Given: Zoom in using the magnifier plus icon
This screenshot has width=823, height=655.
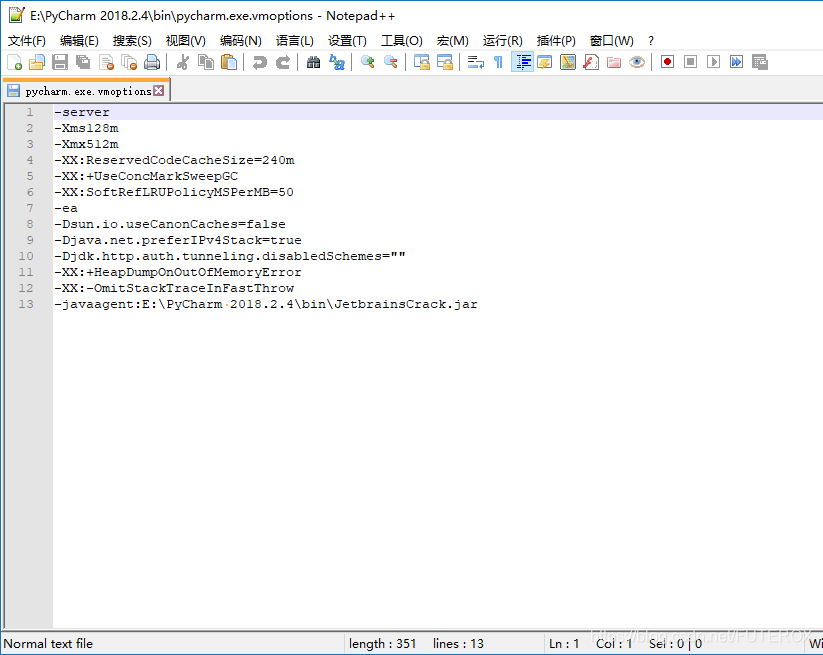Looking at the screenshot, I should coord(367,62).
